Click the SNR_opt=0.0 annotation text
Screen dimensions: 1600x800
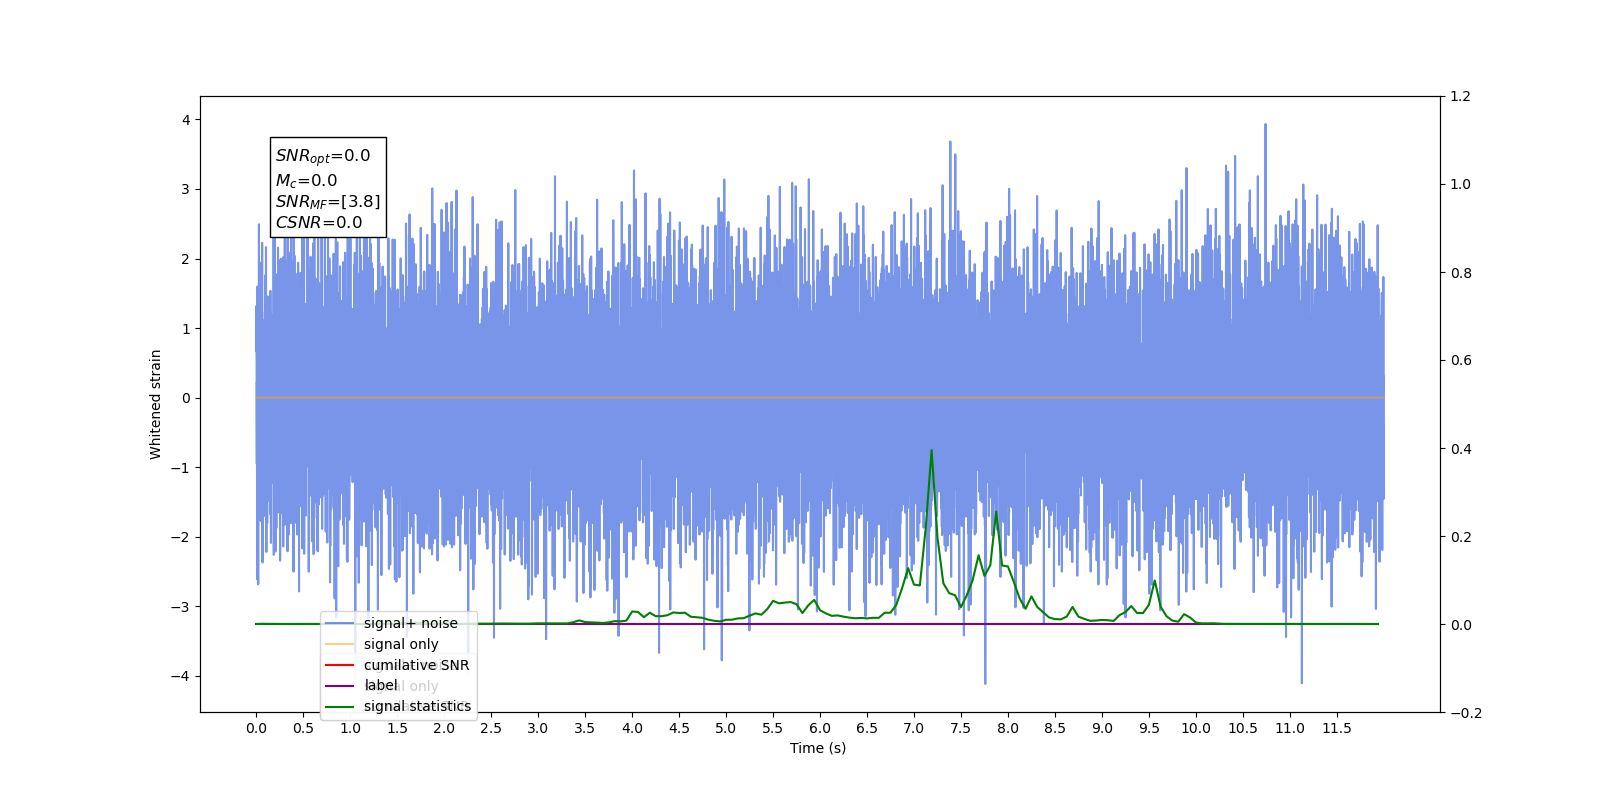coord(323,156)
